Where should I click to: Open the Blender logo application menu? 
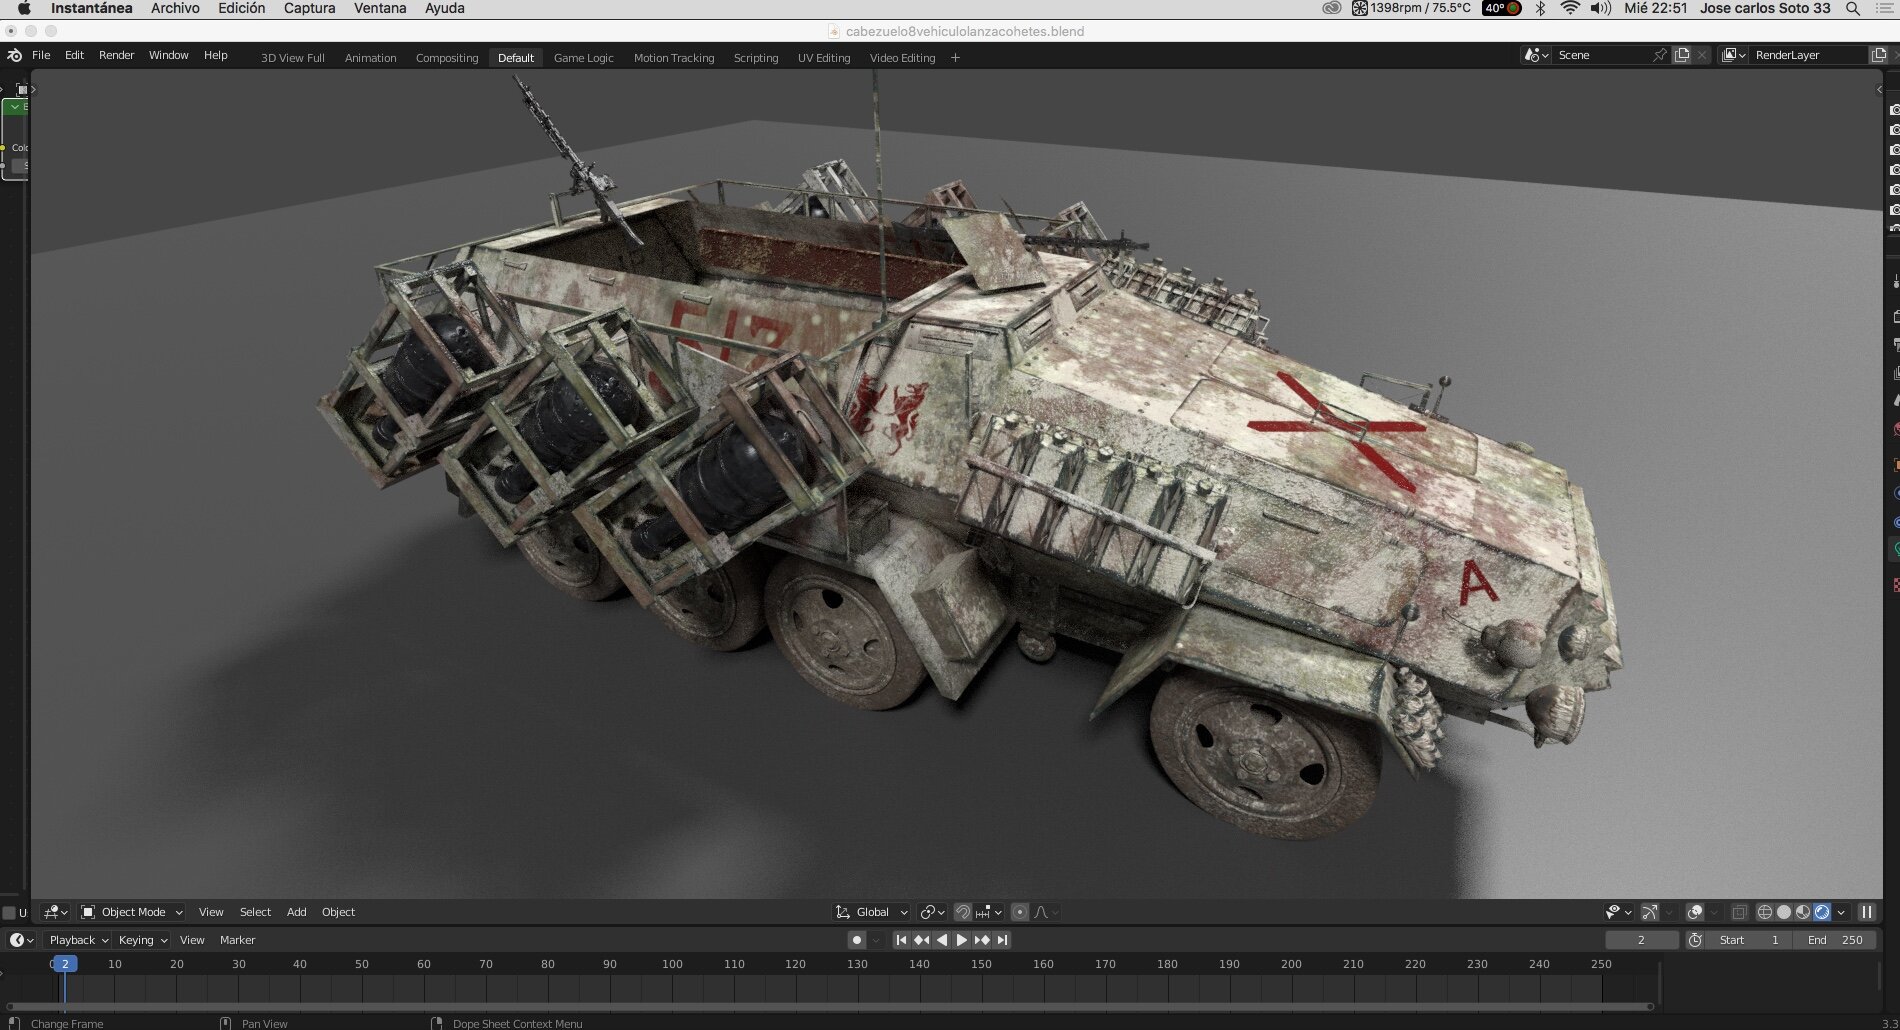pyautogui.click(x=14, y=55)
